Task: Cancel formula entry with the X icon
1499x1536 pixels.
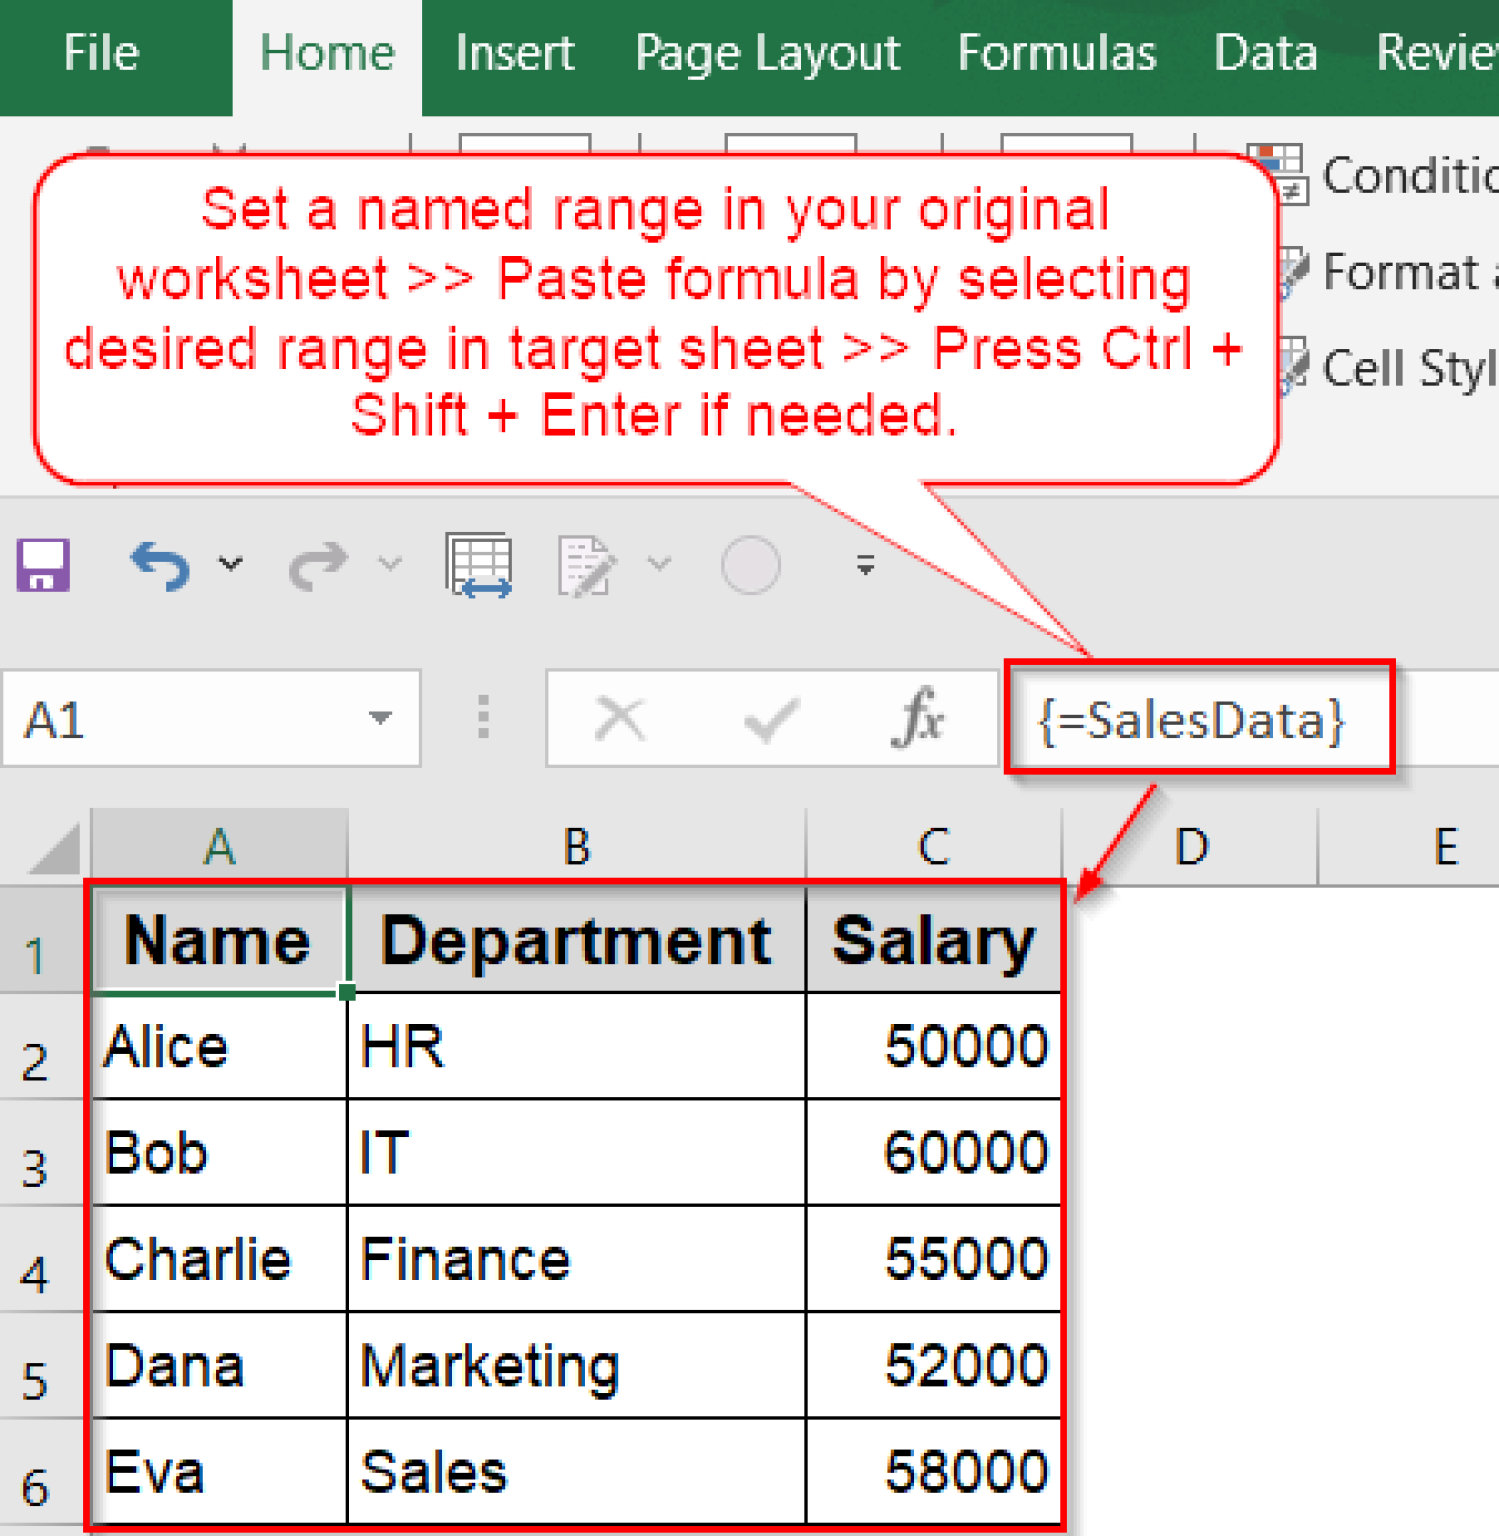Action: pyautogui.click(x=620, y=718)
